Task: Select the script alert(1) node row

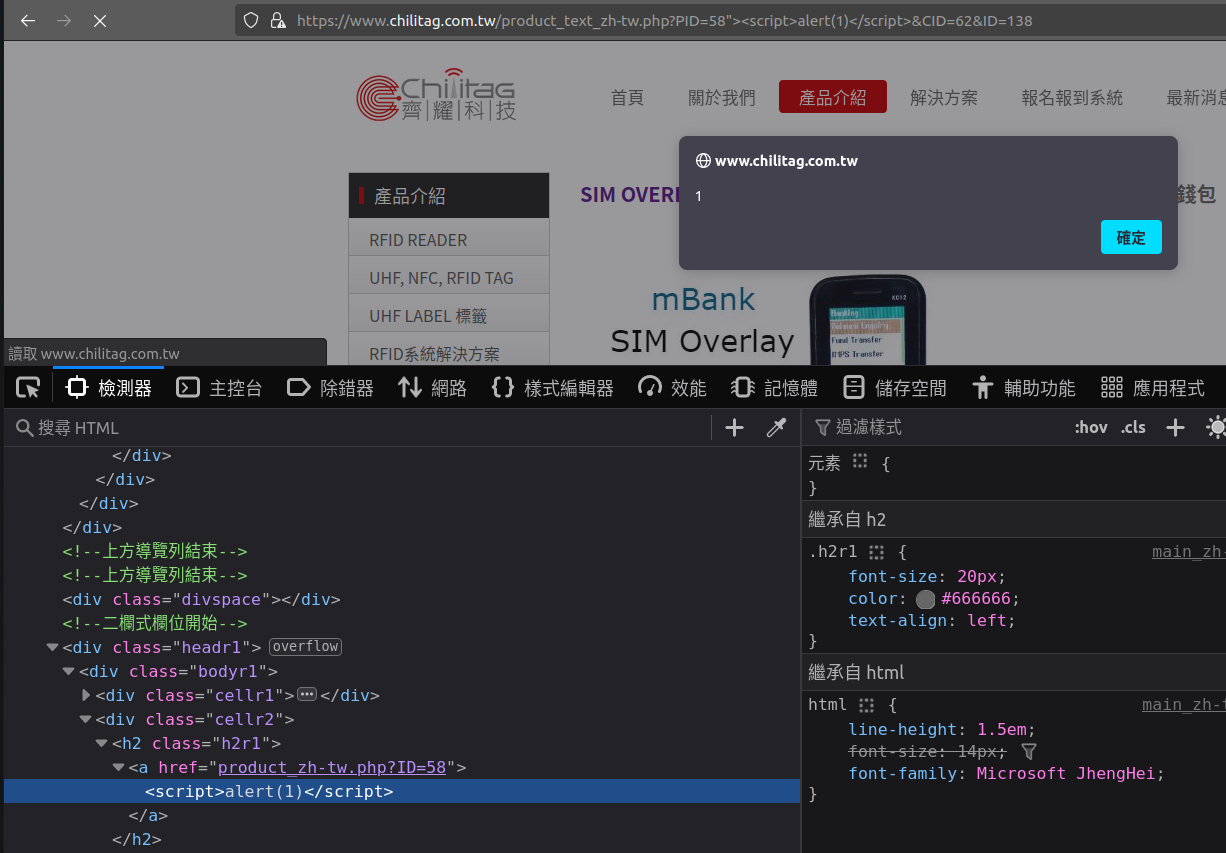Action: click(x=402, y=791)
